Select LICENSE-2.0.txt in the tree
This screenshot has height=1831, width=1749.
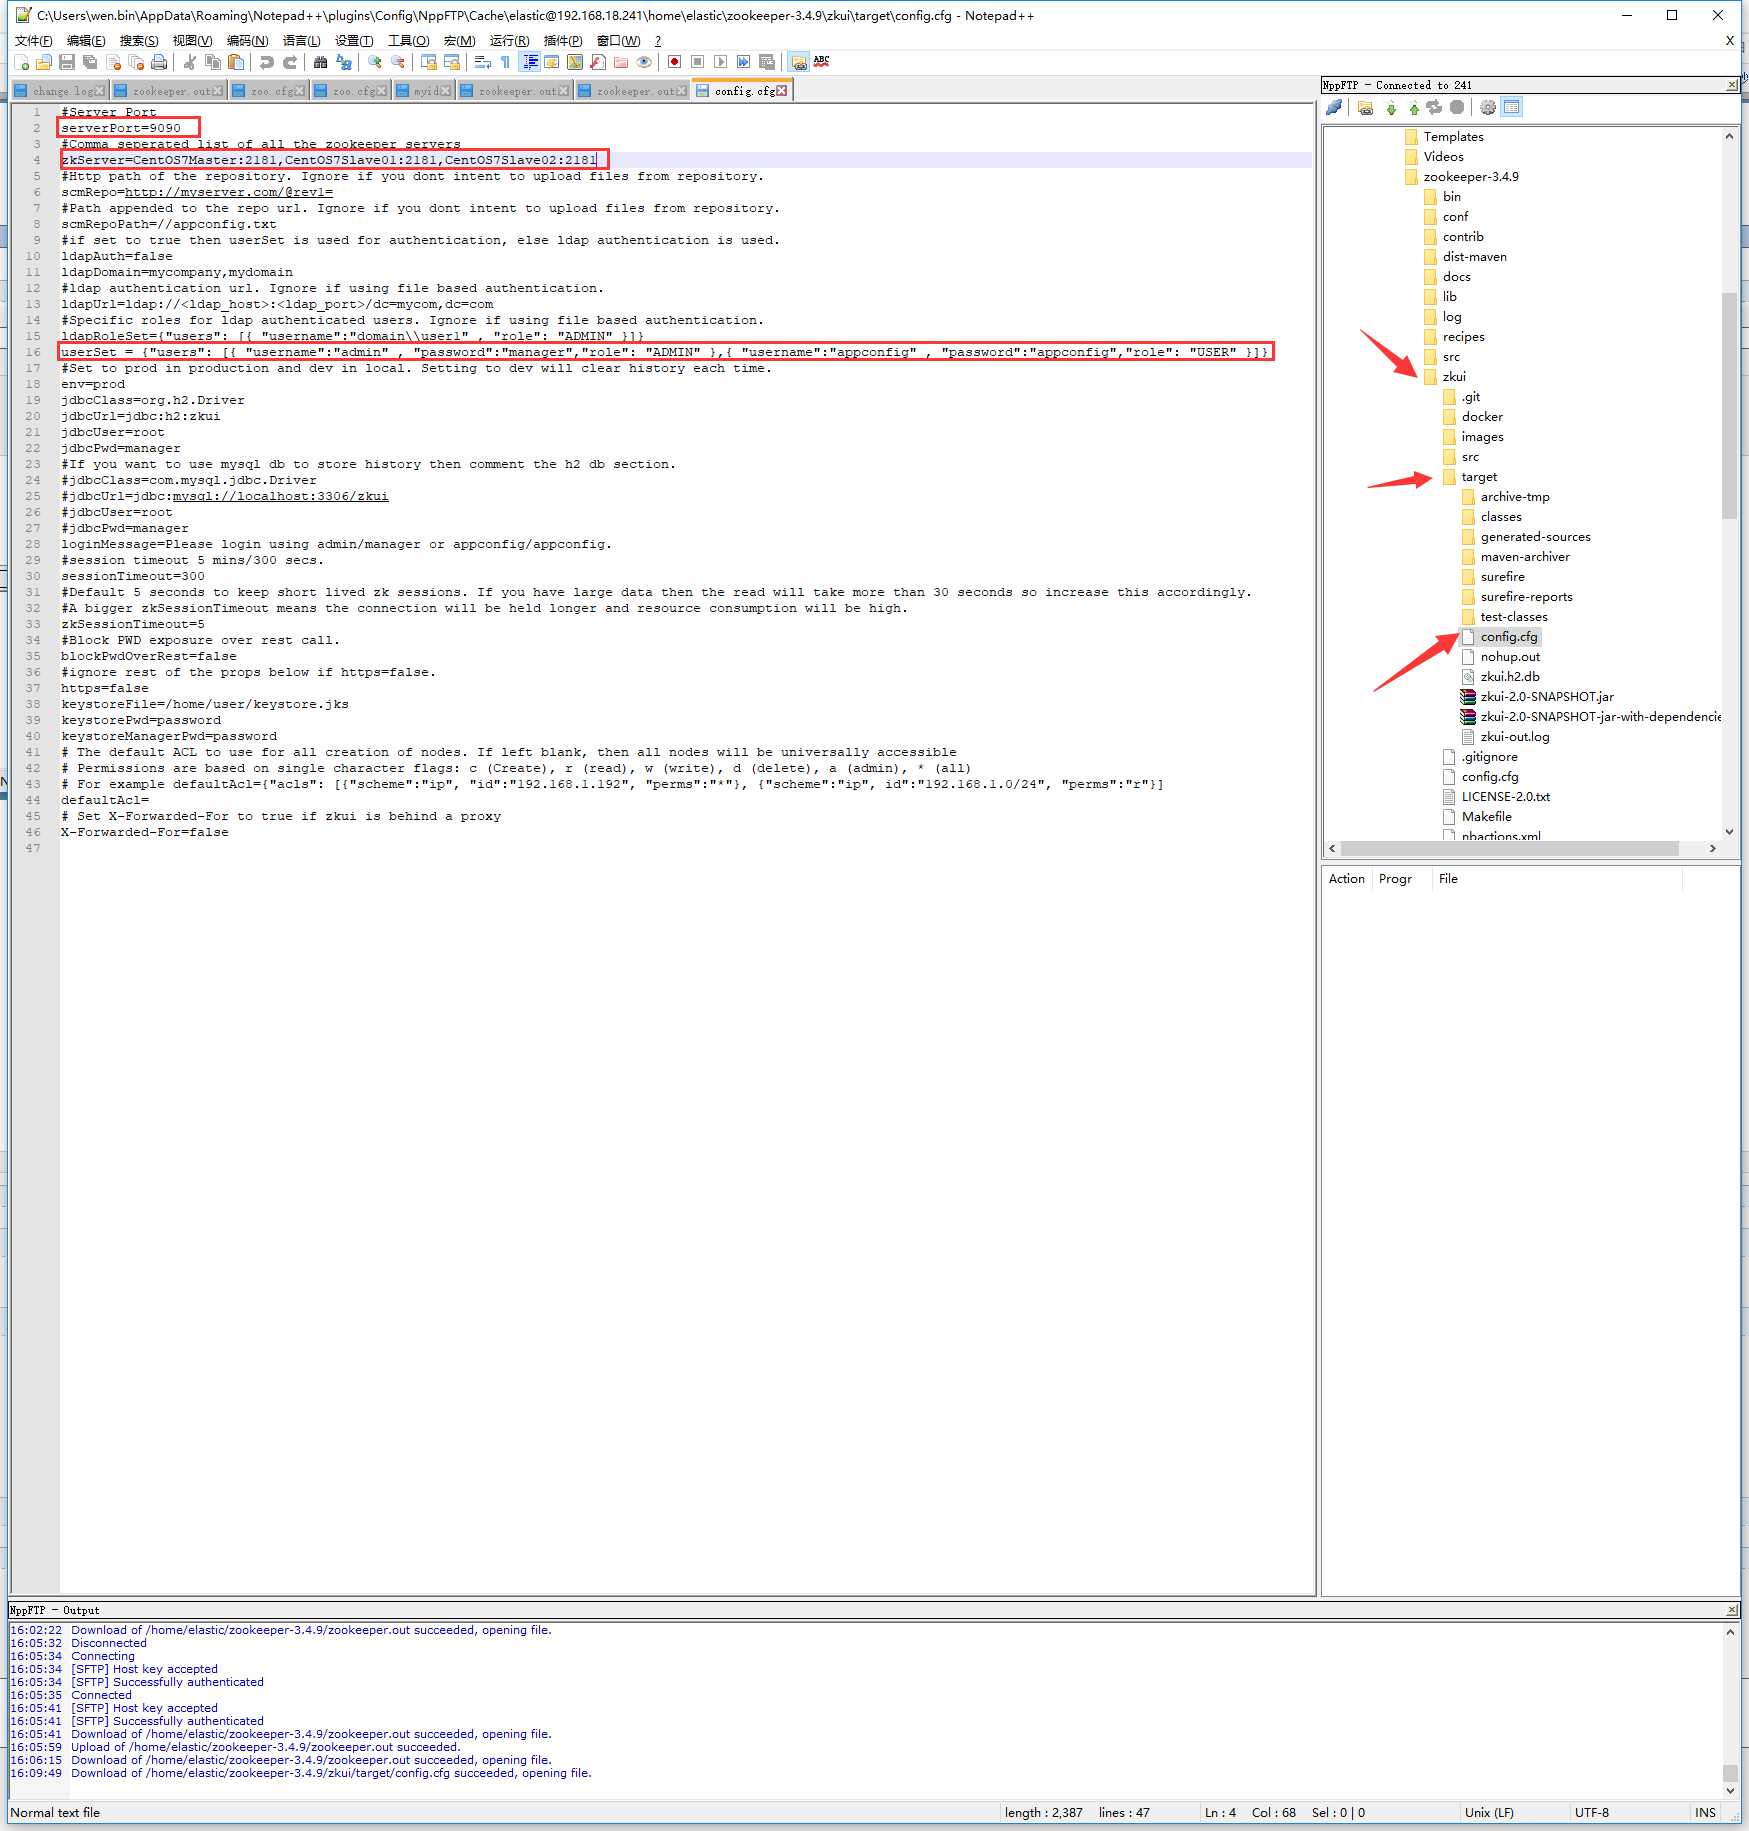point(1506,797)
